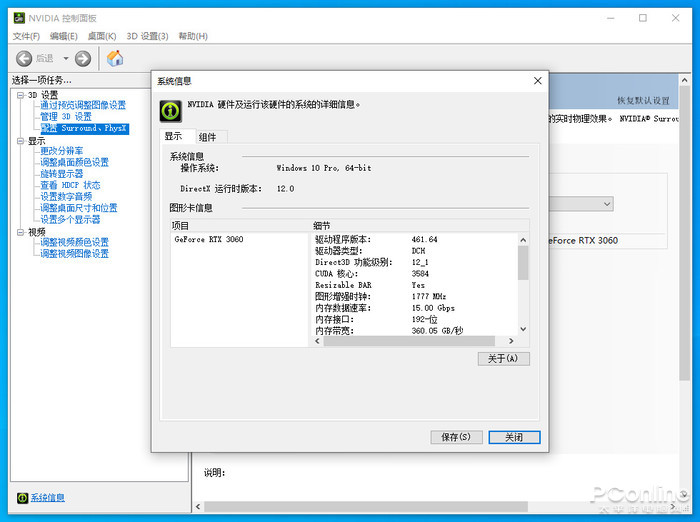700x522 pixels.
Task: Select 通过预览调整图像设置 in the task tree
Action: pyautogui.click(x=83, y=105)
